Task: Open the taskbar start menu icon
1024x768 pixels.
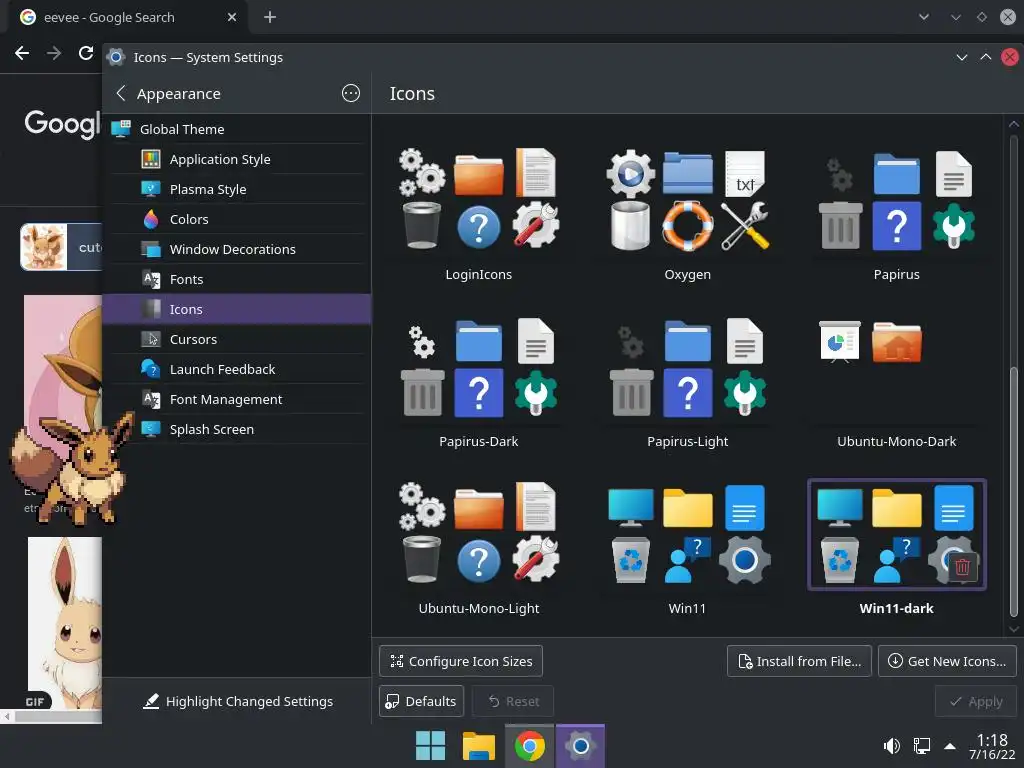Action: pyautogui.click(x=430, y=745)
